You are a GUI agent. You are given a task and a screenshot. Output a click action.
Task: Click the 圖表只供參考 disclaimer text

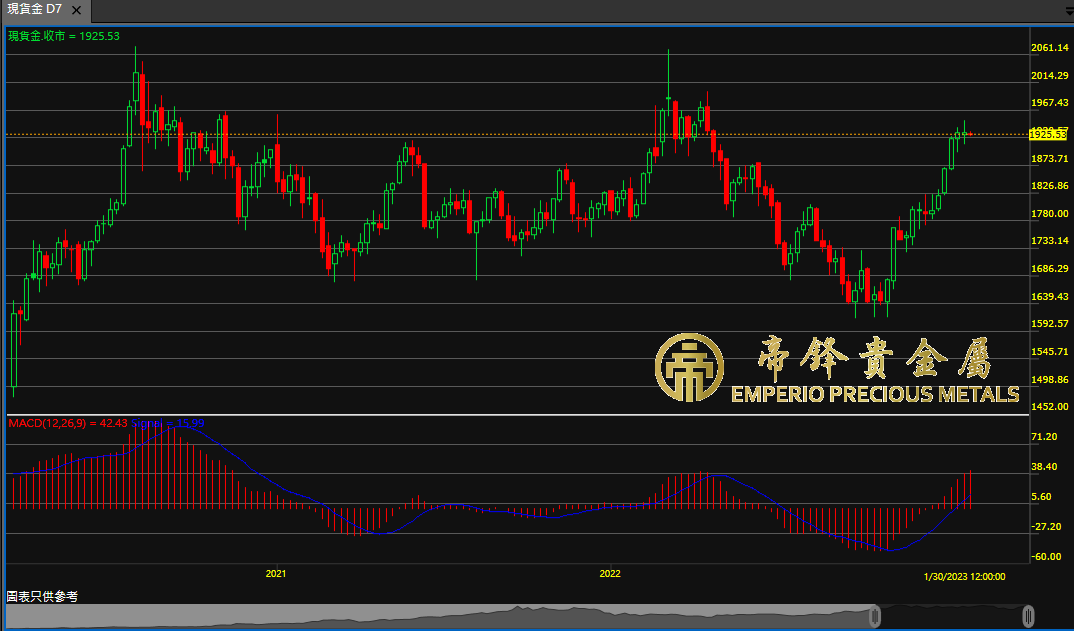42,596
